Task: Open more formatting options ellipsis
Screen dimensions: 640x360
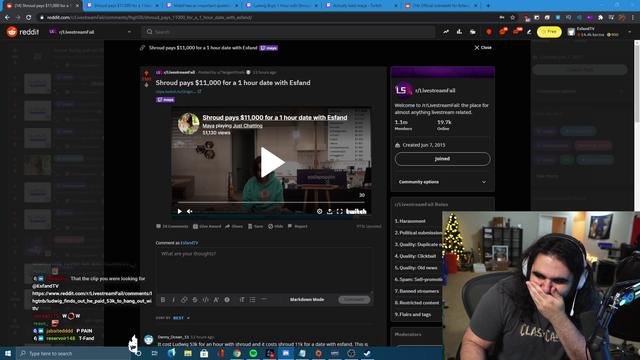Action: (264, 299)
